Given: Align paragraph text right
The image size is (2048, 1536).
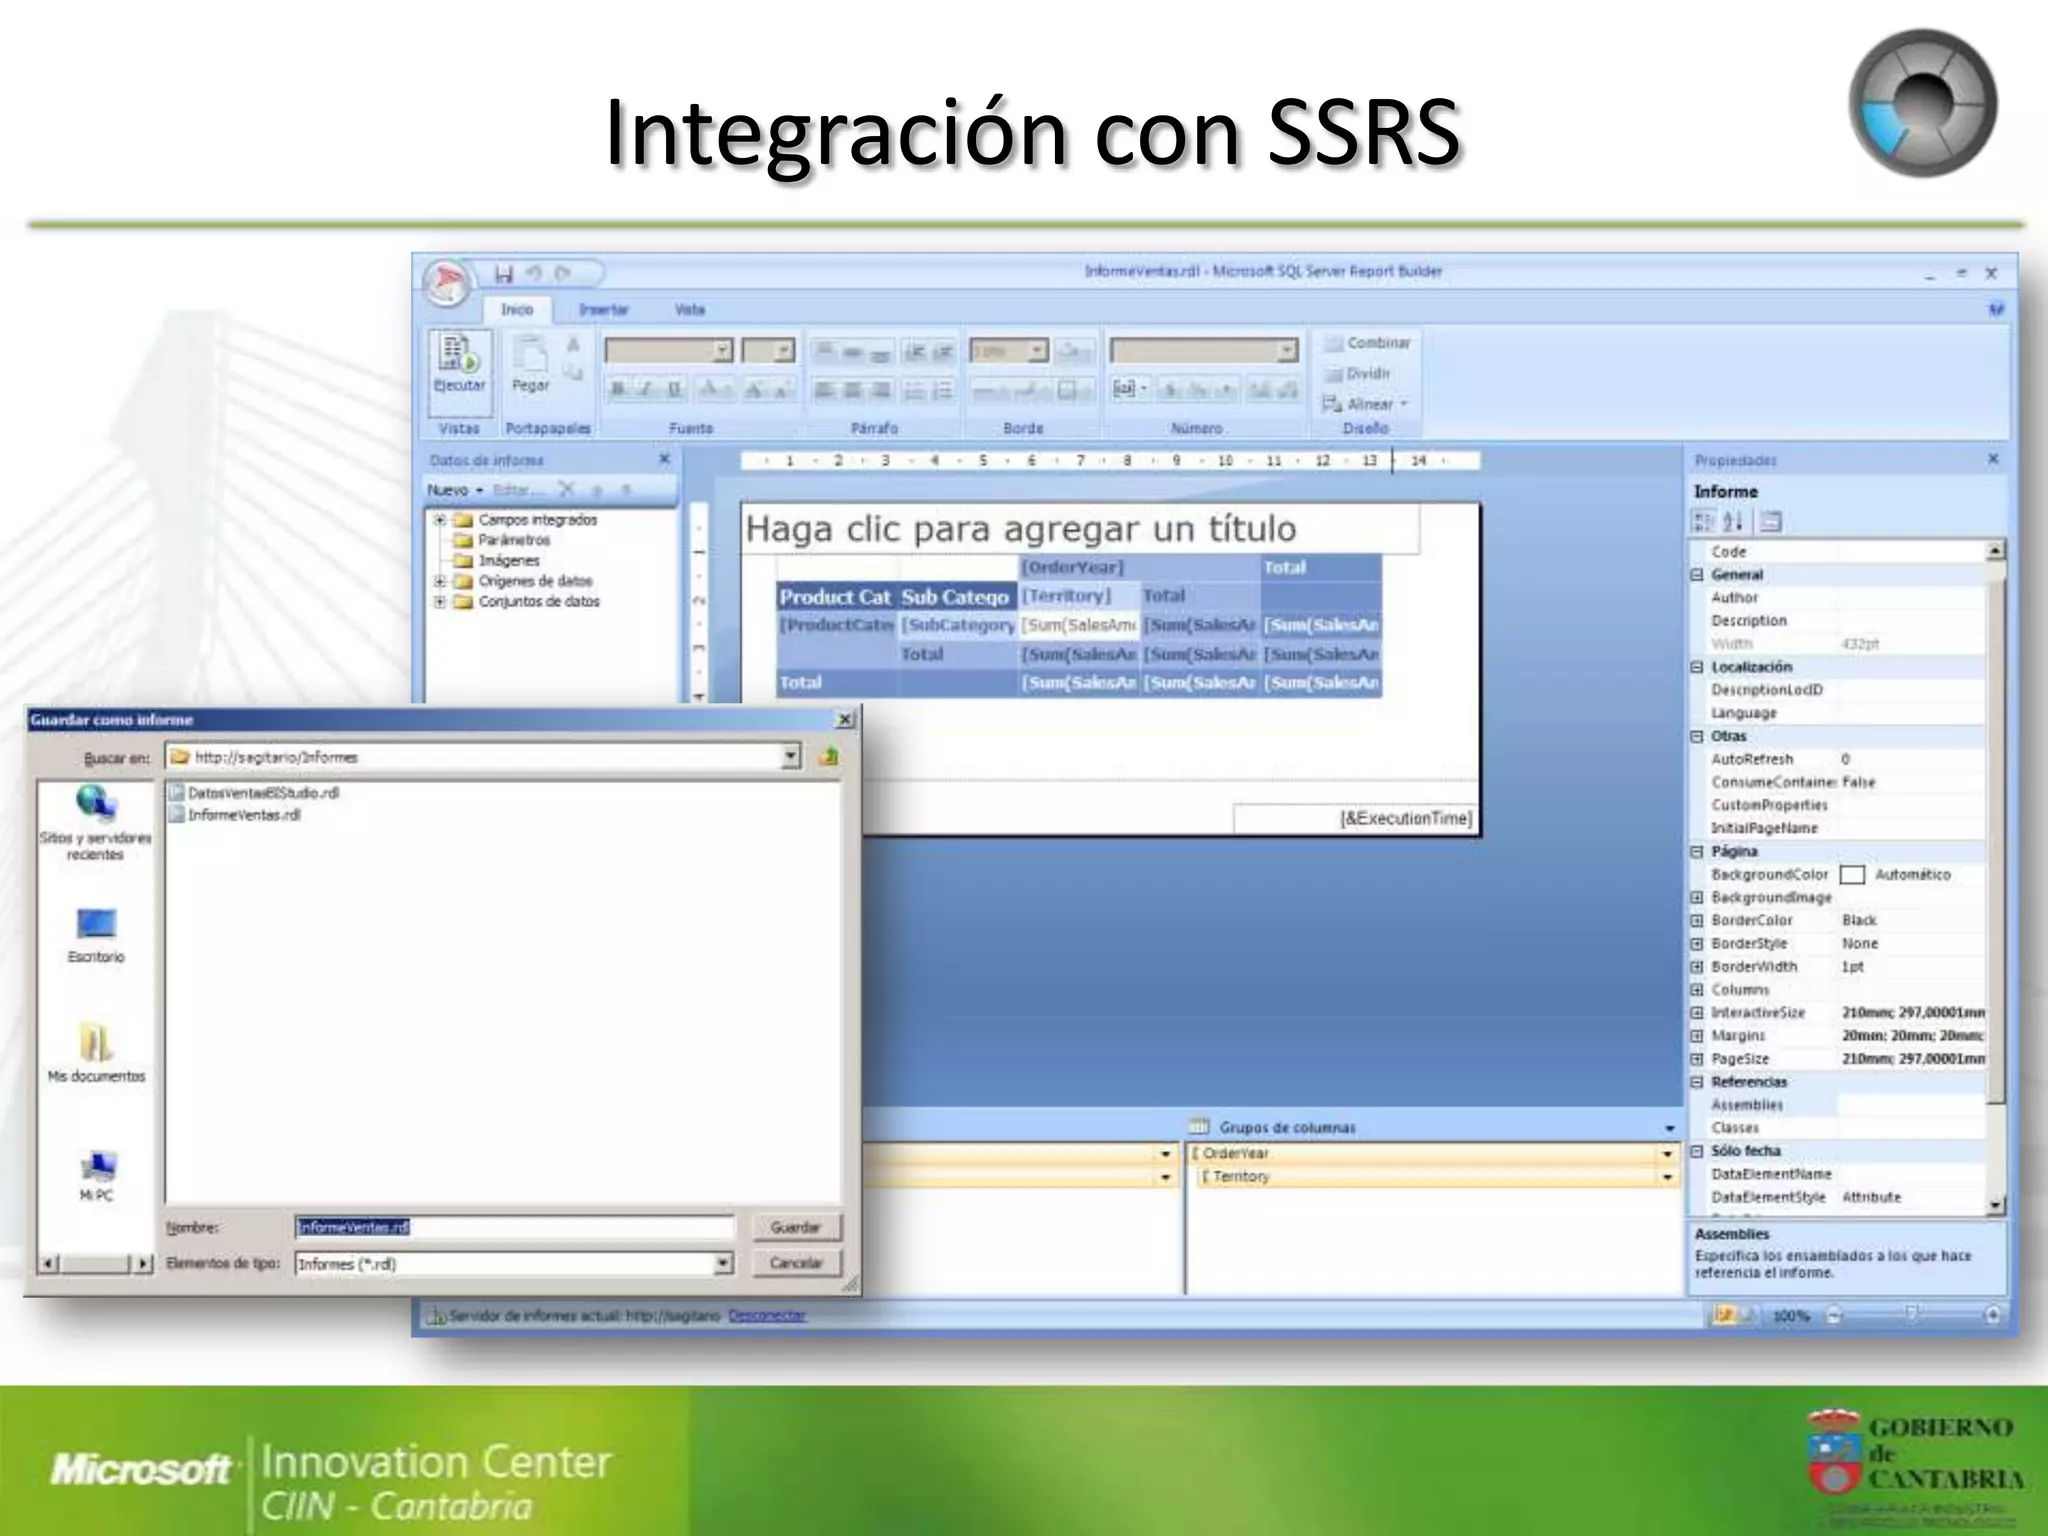Looking at the screenshot, I should click(880, 390).
